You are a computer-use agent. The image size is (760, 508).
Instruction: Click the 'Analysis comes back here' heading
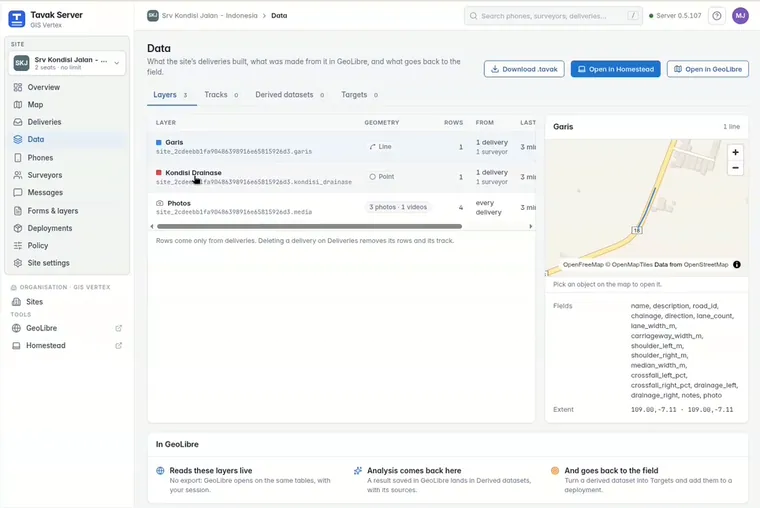[414, 471]
